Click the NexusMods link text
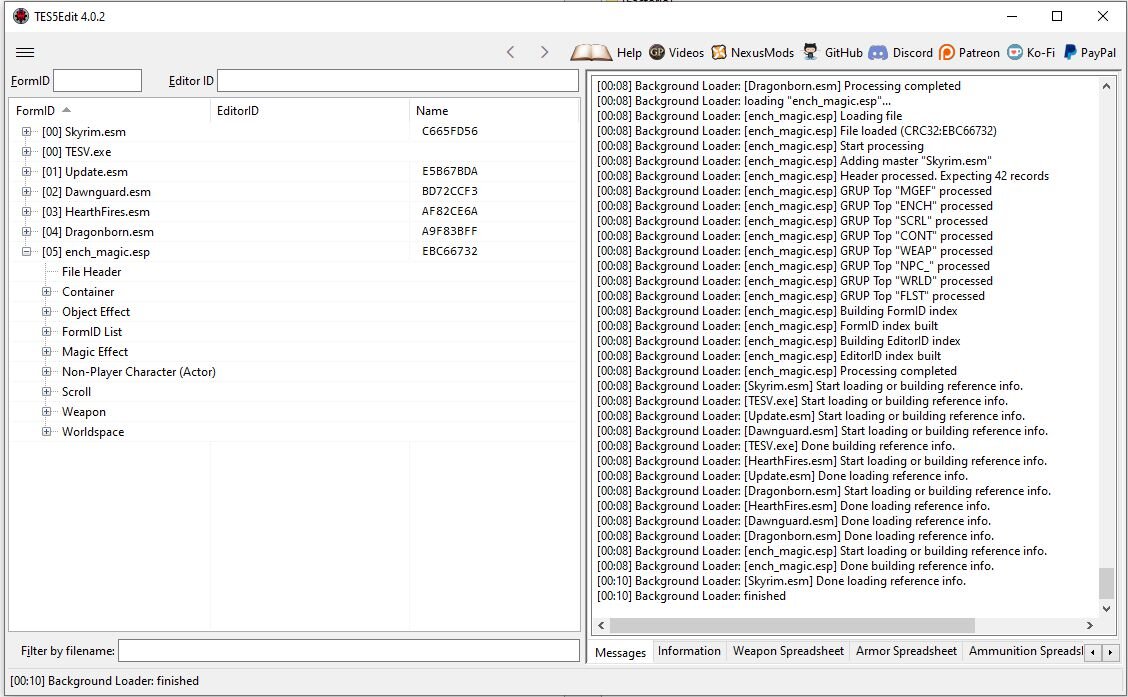 pyautogui.click(x=762, y=53)
